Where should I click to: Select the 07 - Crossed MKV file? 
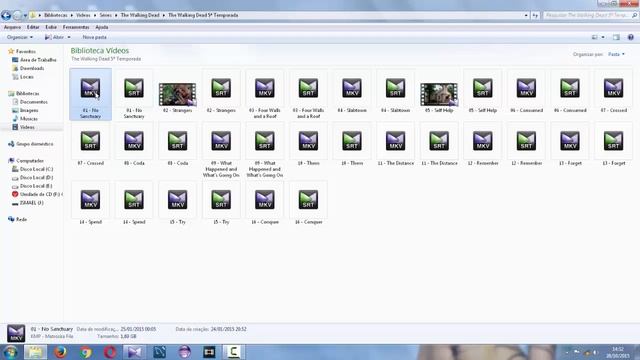[x=613, y=92]
